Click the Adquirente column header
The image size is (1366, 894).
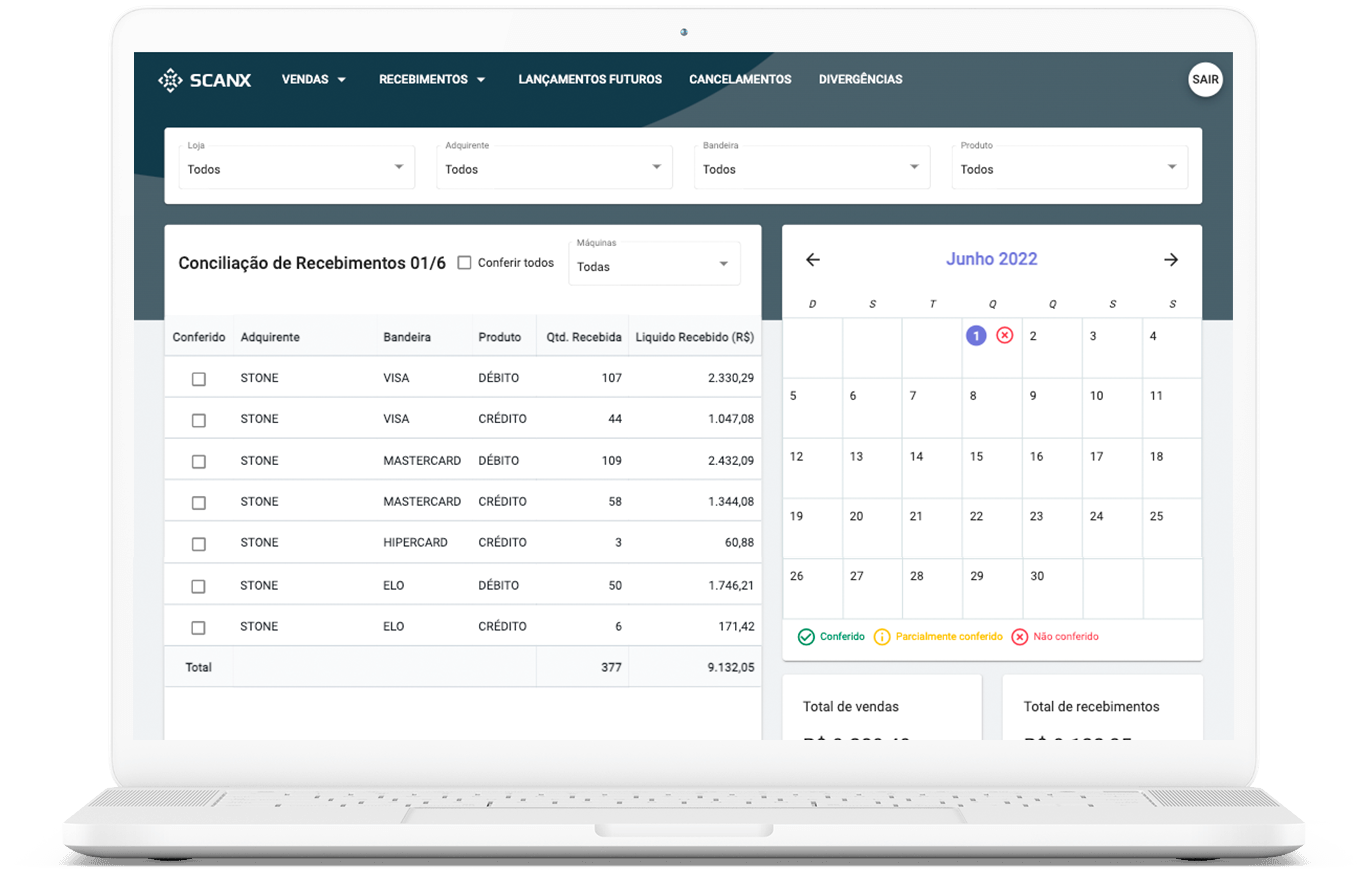tap(270, 338)
